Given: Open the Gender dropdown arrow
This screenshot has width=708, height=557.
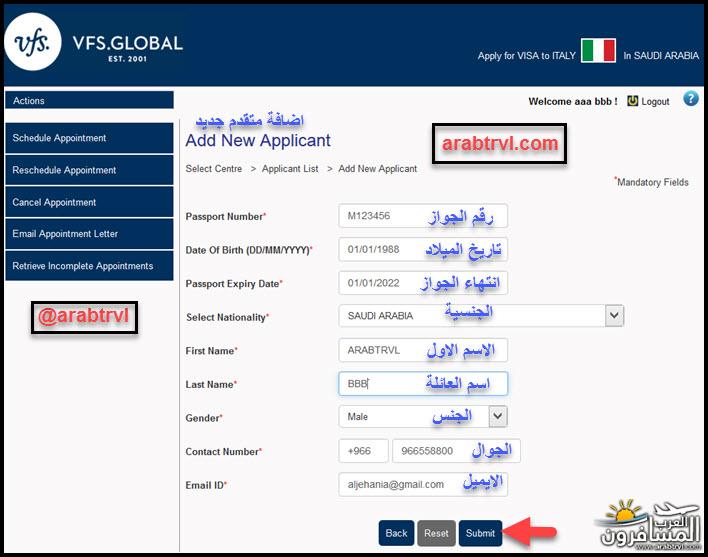Looking at the screenshot, I should [497, 416].
